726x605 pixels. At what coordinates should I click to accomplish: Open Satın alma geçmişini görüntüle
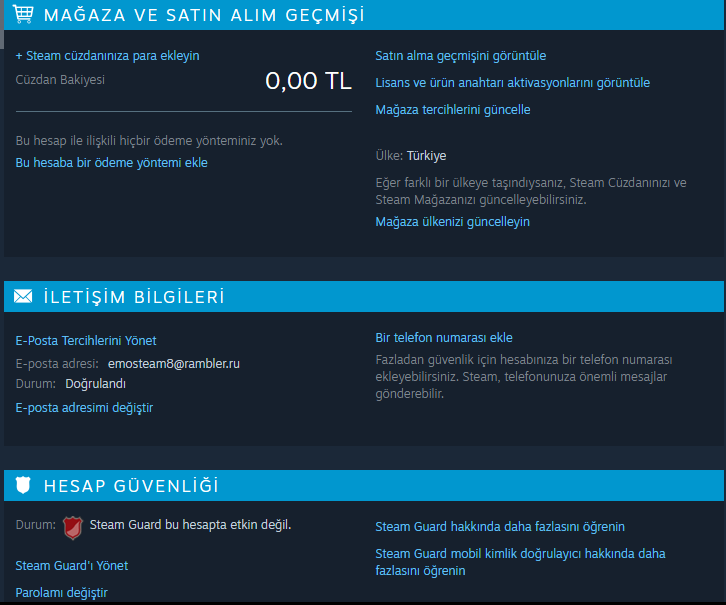pyautogui.click(x=461, y=56)
